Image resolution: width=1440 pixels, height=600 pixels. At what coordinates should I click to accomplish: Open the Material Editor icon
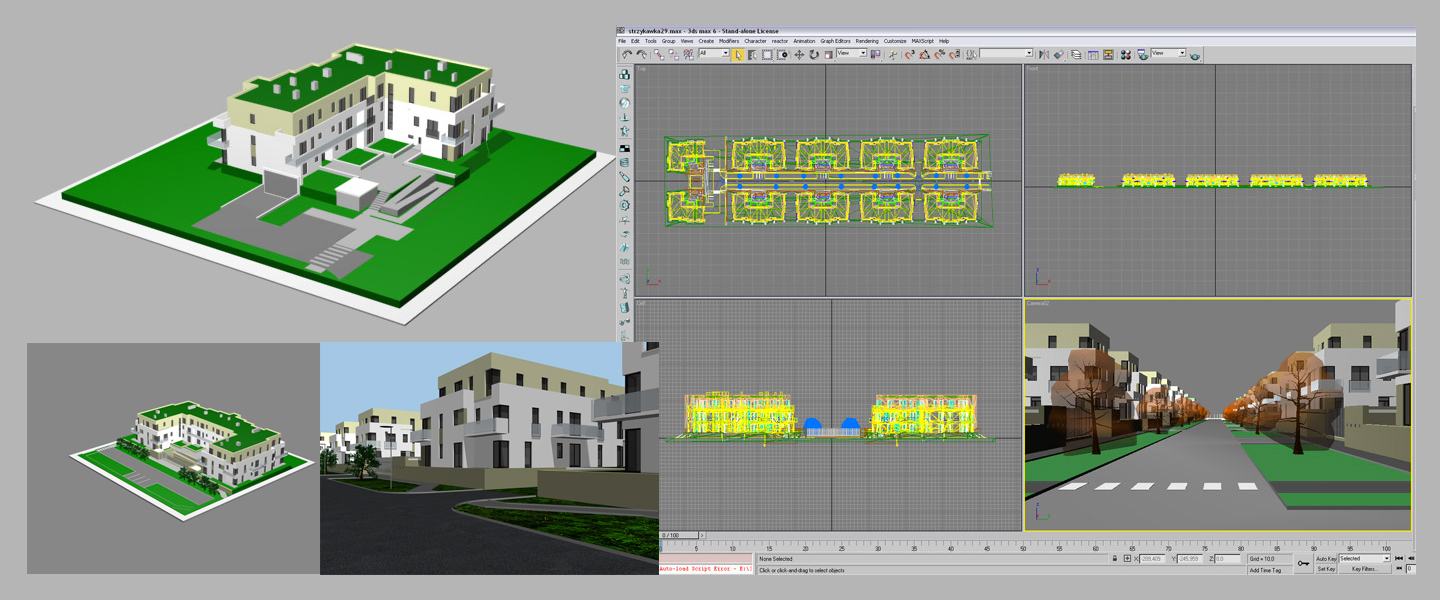1126,54
